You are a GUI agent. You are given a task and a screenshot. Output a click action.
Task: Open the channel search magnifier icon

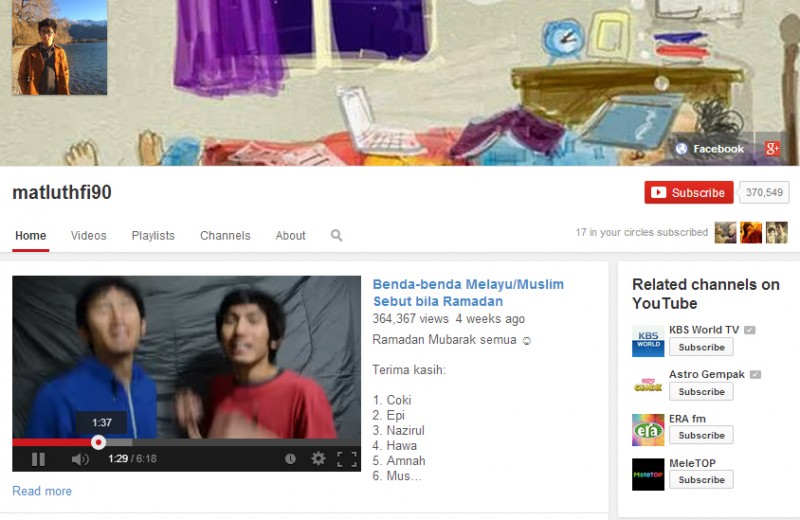coord(336,236)
